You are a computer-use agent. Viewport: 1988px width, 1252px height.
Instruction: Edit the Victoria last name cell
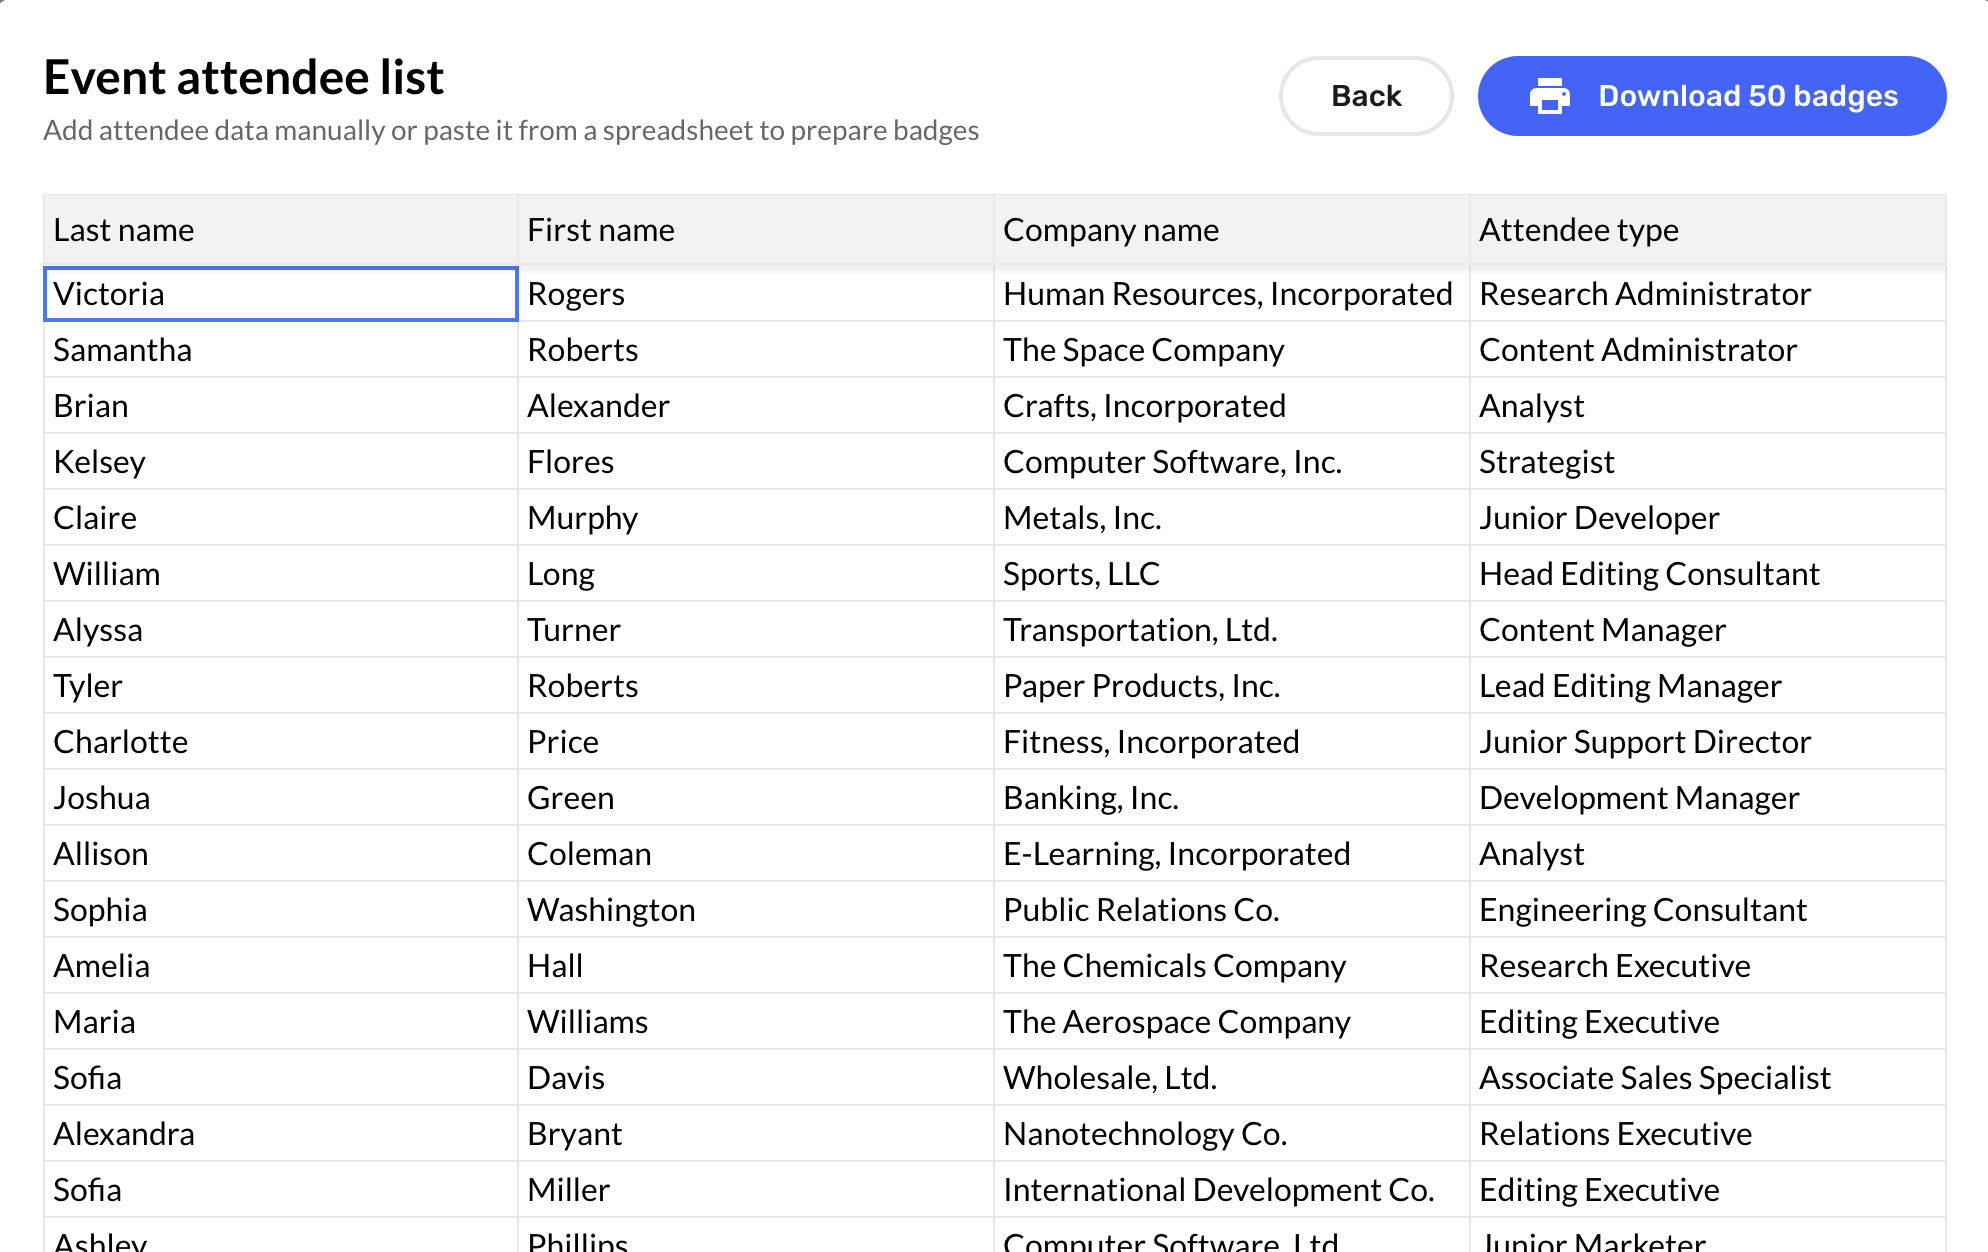point(280,294)
